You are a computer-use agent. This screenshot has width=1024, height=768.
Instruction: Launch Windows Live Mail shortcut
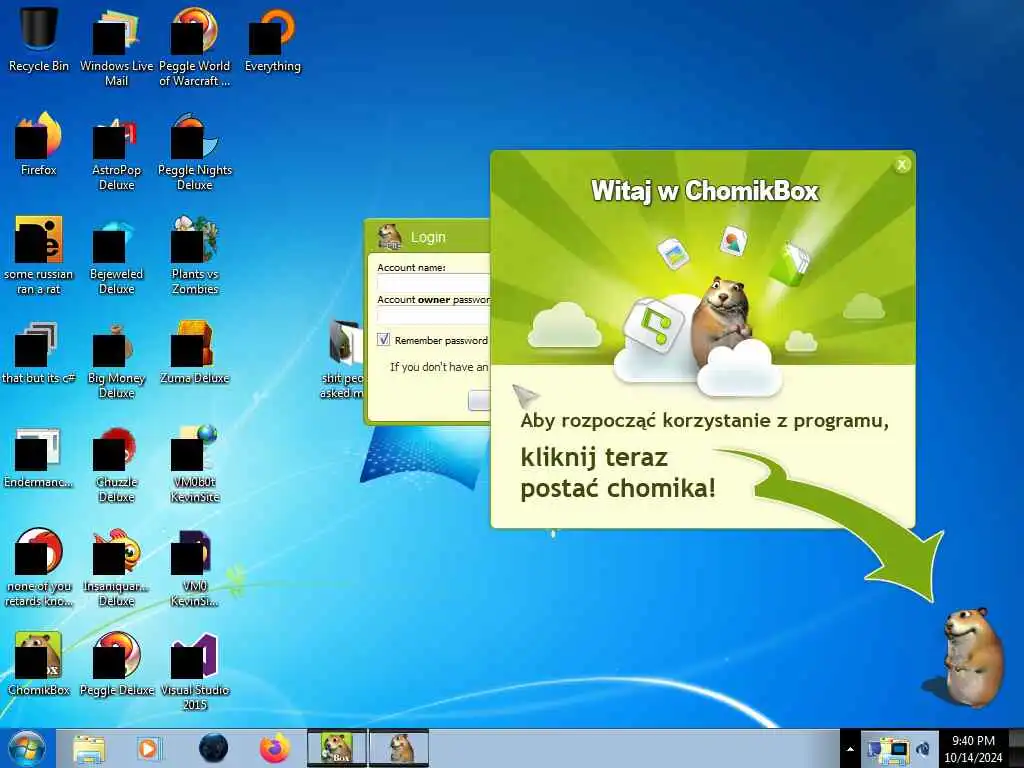pos(116,46)
